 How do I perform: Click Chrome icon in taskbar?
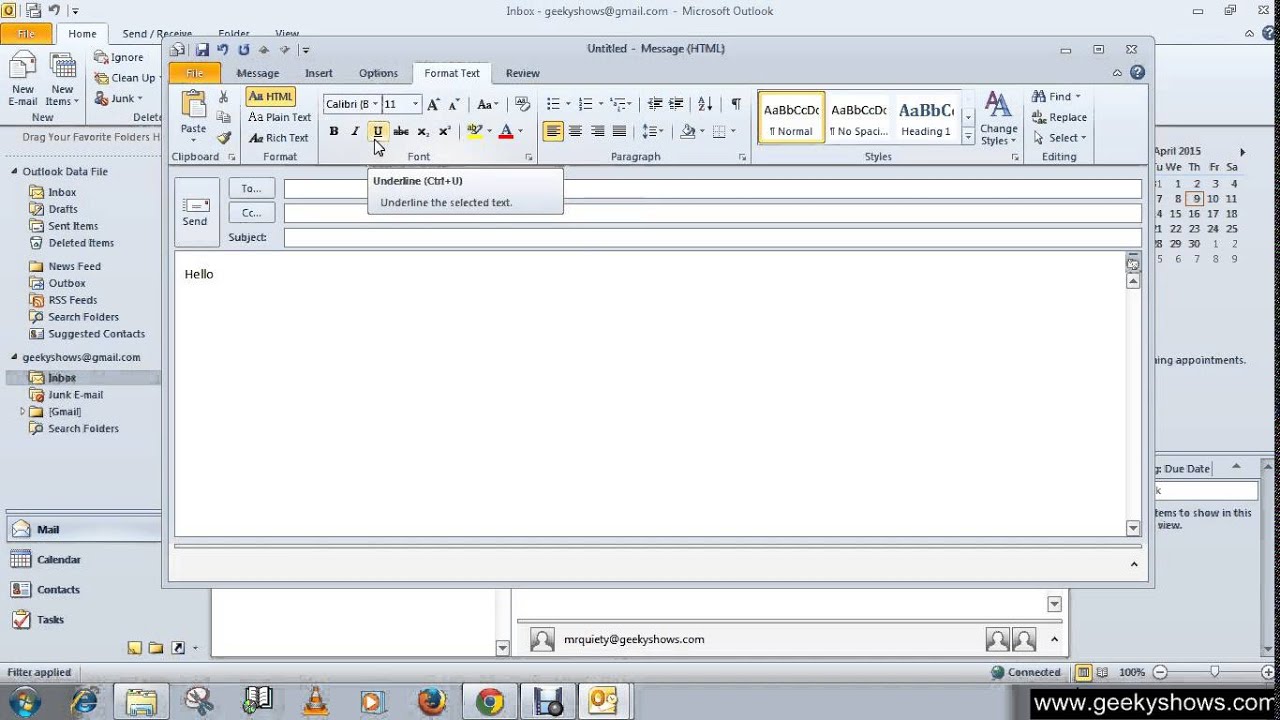(490, 701)
